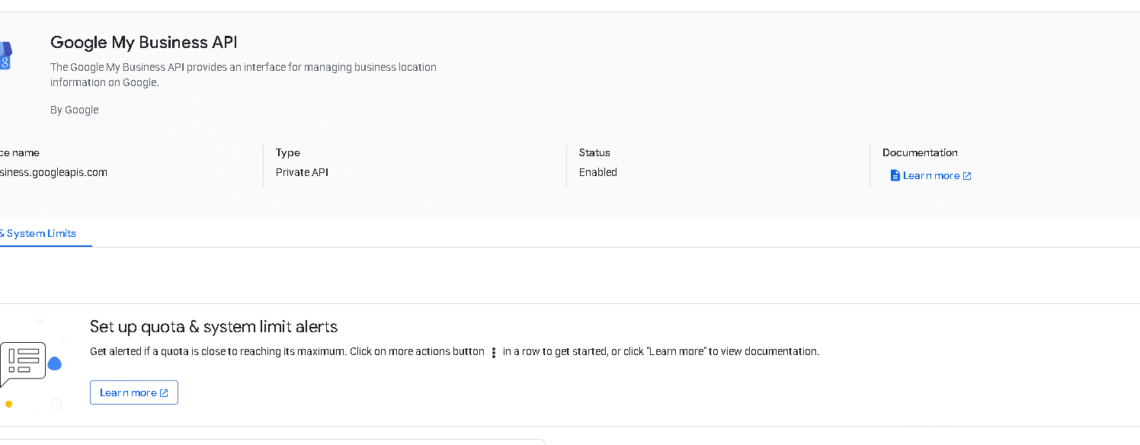1140x445 pixels.
Task: Click external-link icon inside the Learn more button
Action: 164,393
